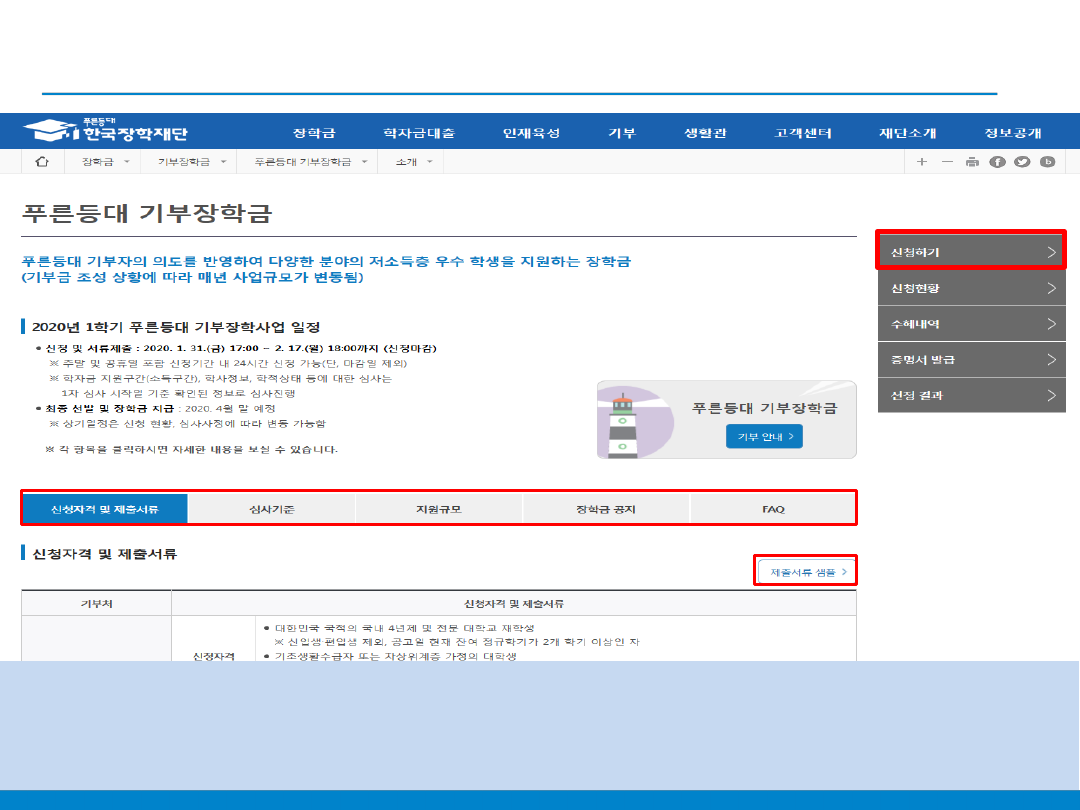Click the 신청하기 side button

[x=971, y=252]
